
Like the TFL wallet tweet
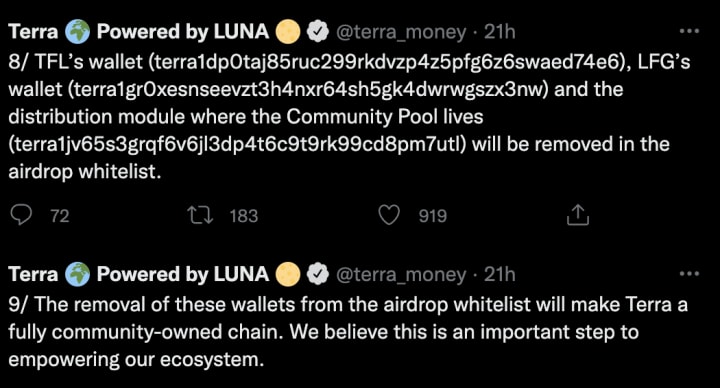tap(389, 215)
